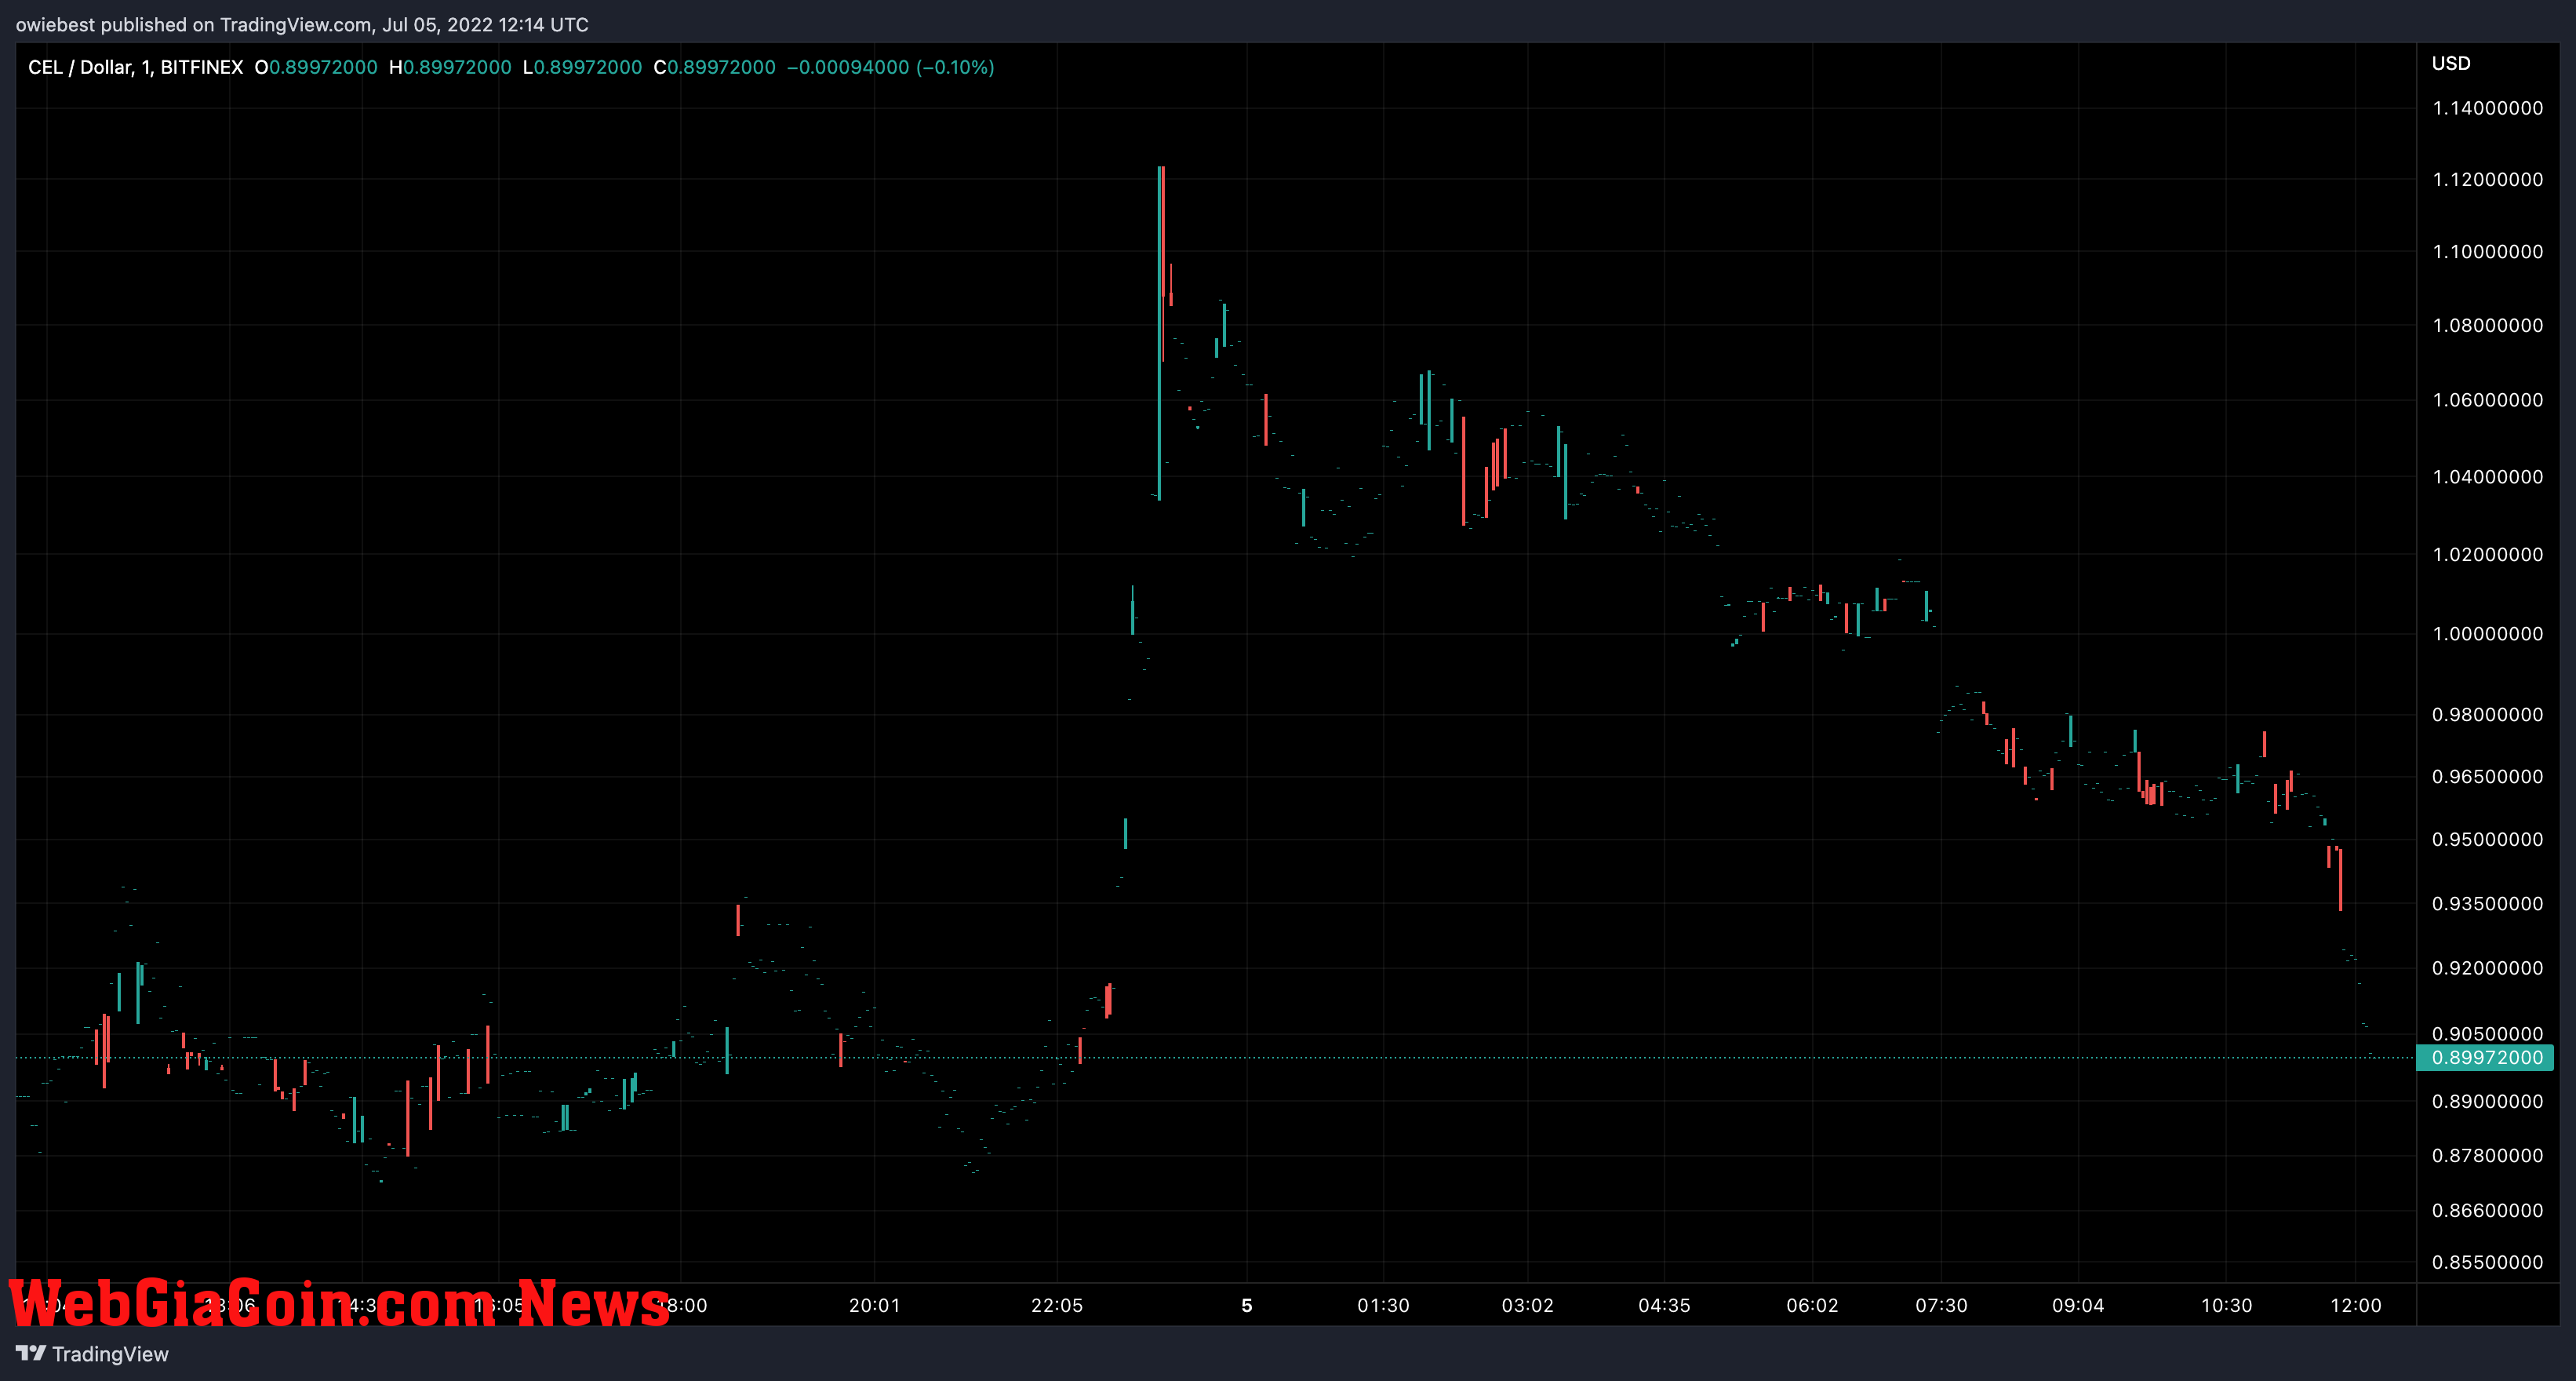Click the day 5 date marker on time axis
Image resolution: width=2576 pixels, height=1381 pixels.
[x=1247, y=1305]
